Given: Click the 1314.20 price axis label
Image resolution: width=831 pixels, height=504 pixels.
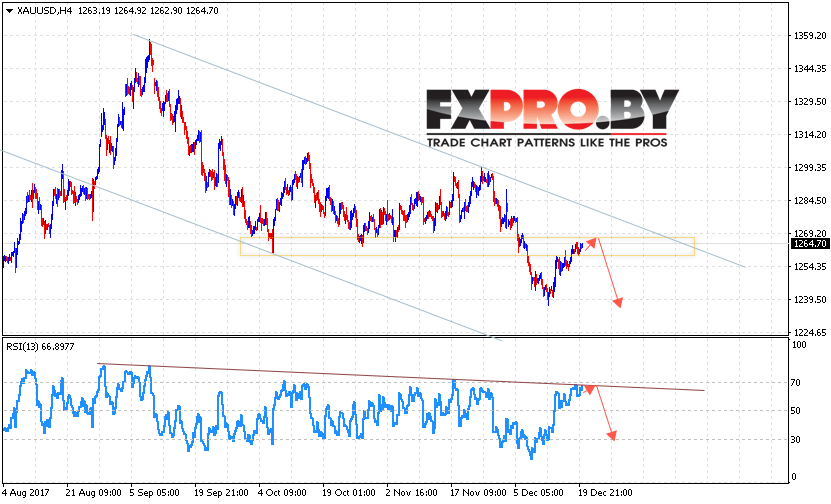Looking at the screenshot, I should point(809,135).
